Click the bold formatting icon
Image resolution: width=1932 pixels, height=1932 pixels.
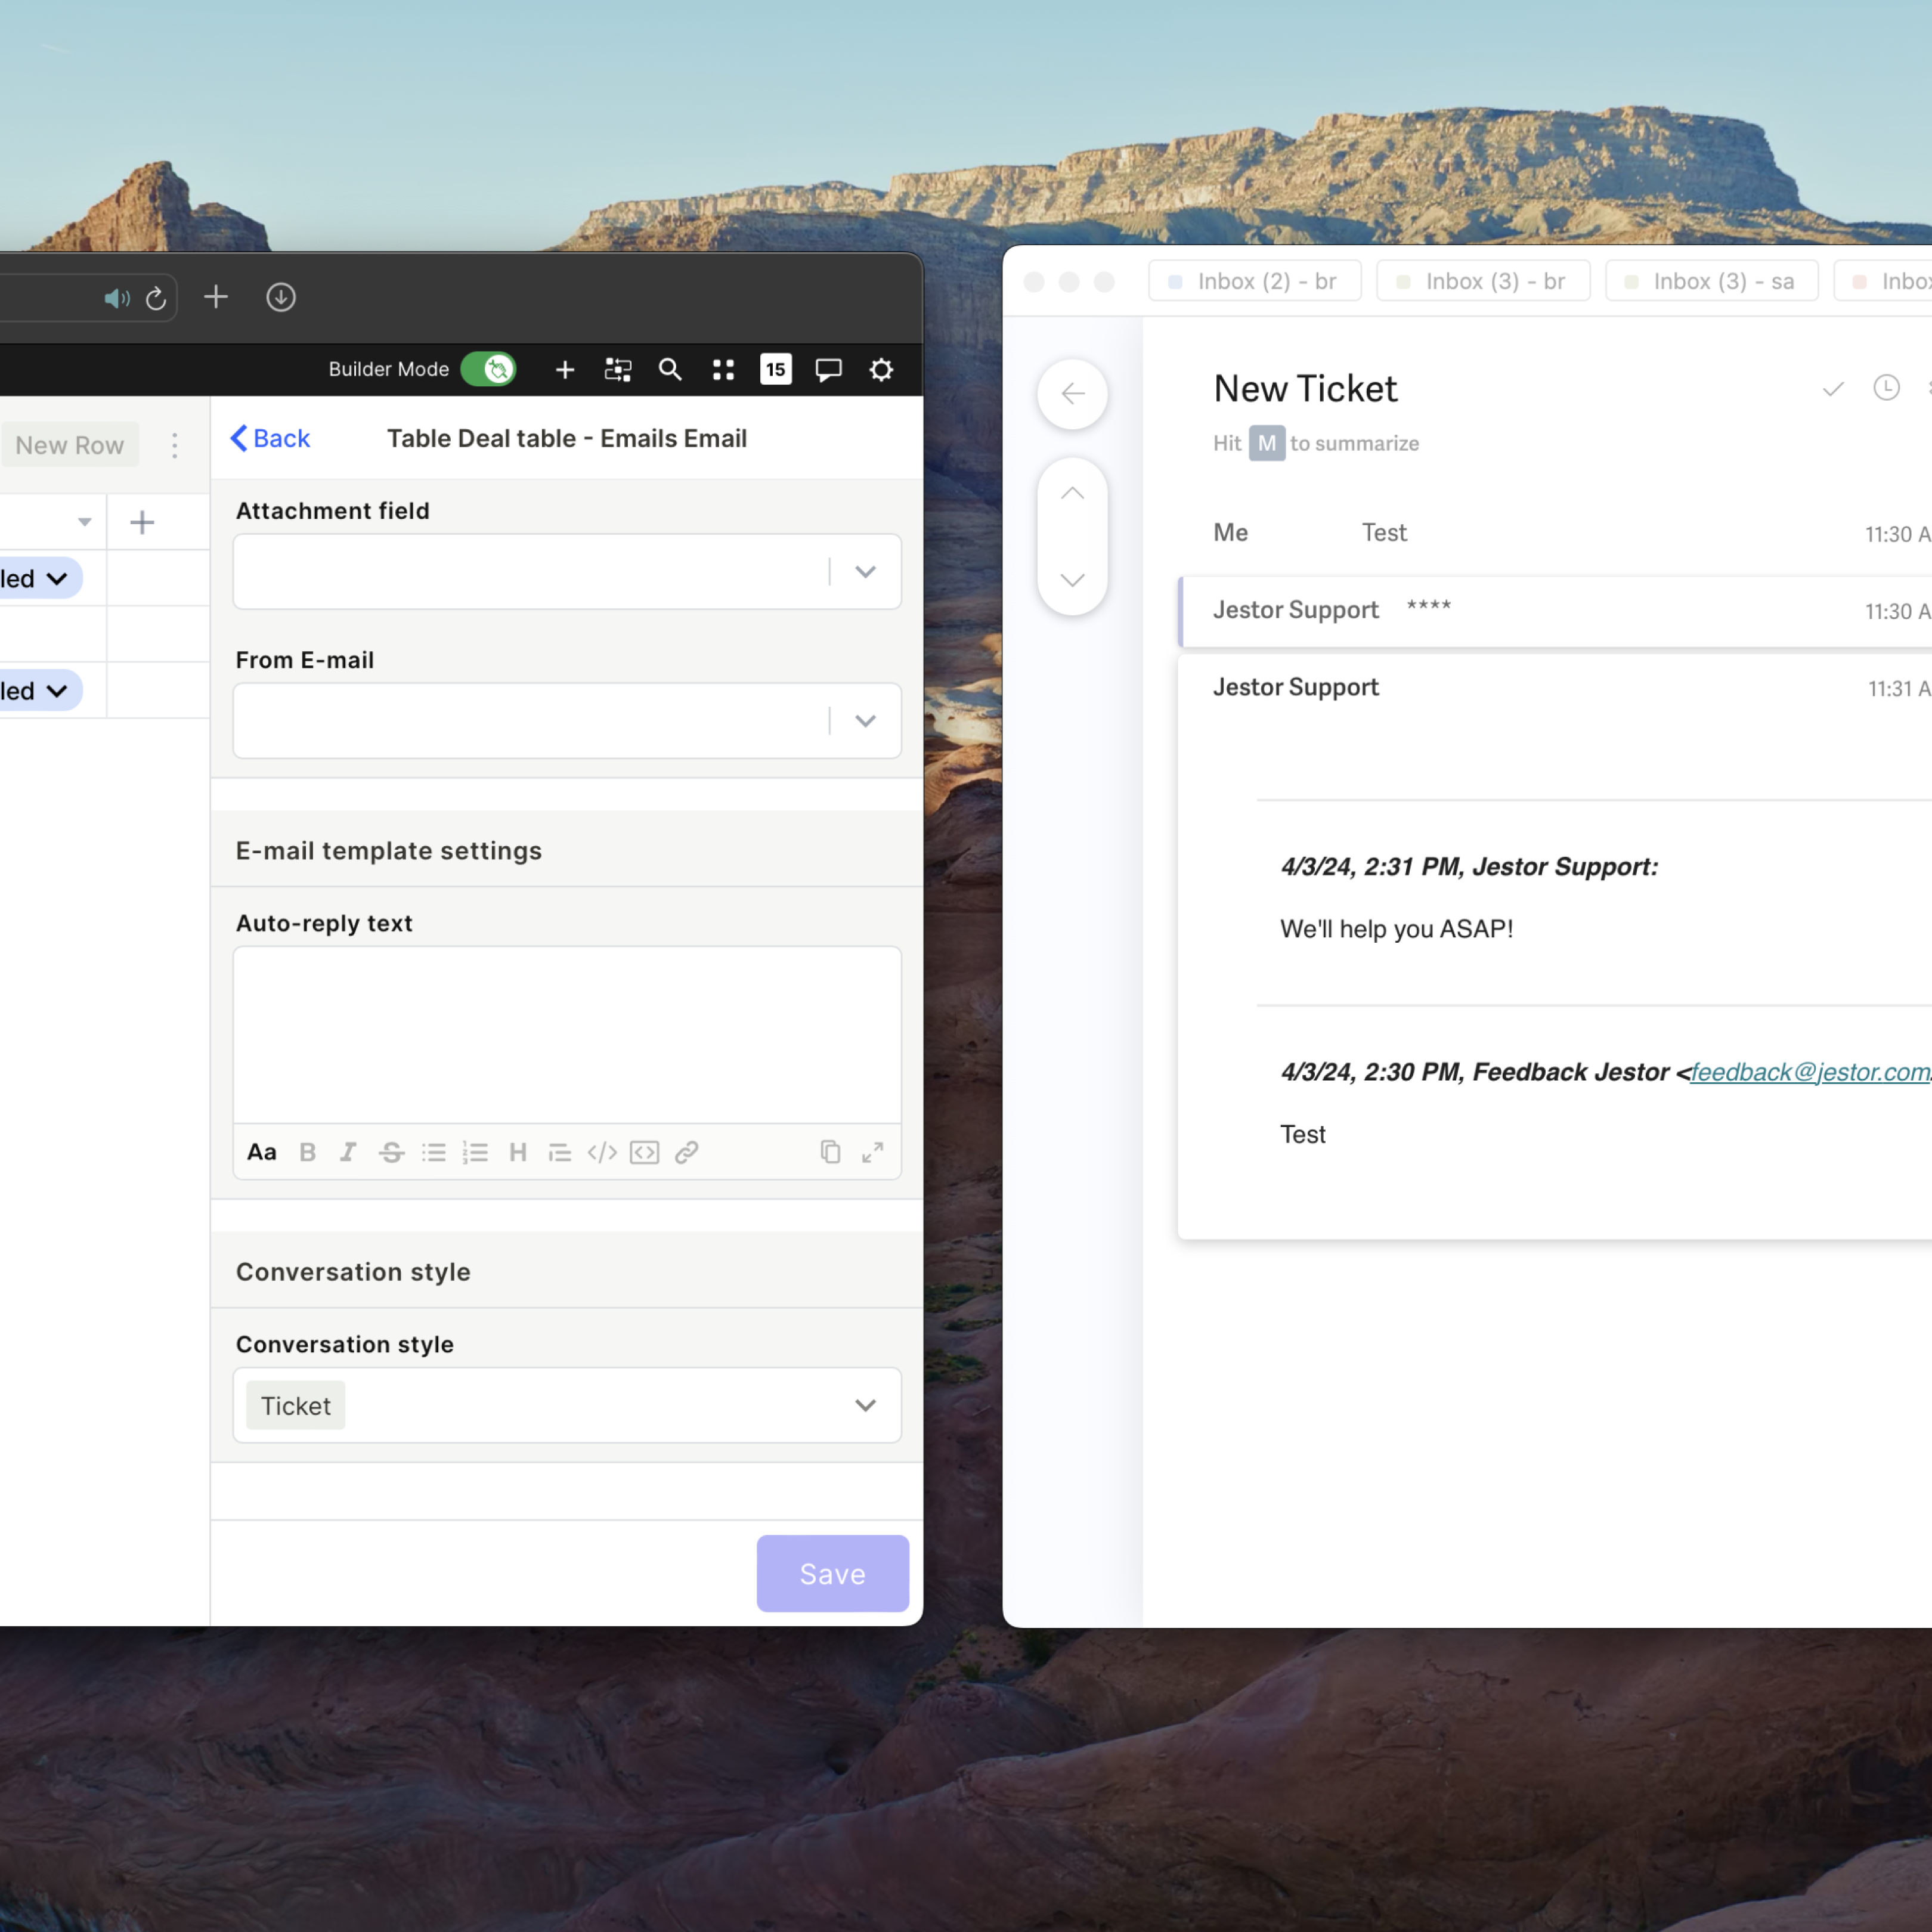pos(308,1152)
